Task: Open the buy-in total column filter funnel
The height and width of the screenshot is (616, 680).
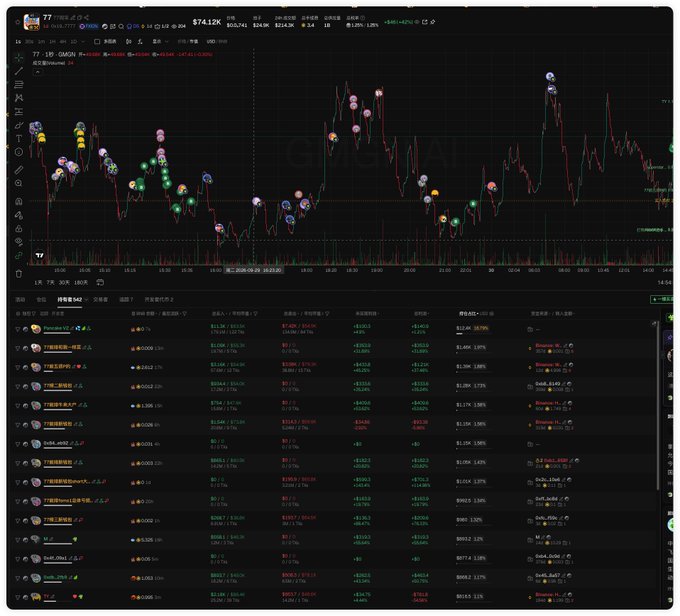Action: (255, 314)
